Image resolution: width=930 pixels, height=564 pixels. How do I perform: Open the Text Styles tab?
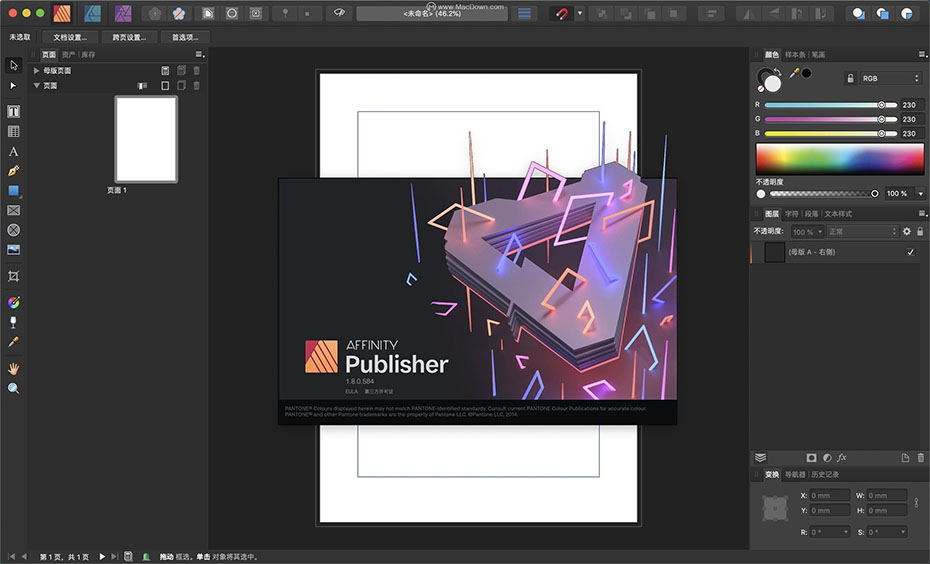[x=838, y=214]
